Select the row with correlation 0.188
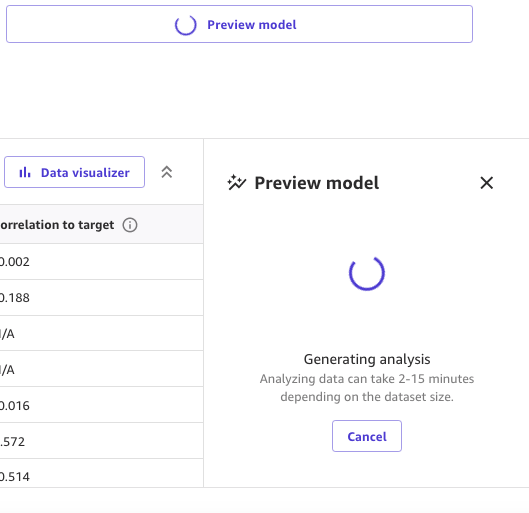Viewport: 529px width, 513px height. pos(101,298)
